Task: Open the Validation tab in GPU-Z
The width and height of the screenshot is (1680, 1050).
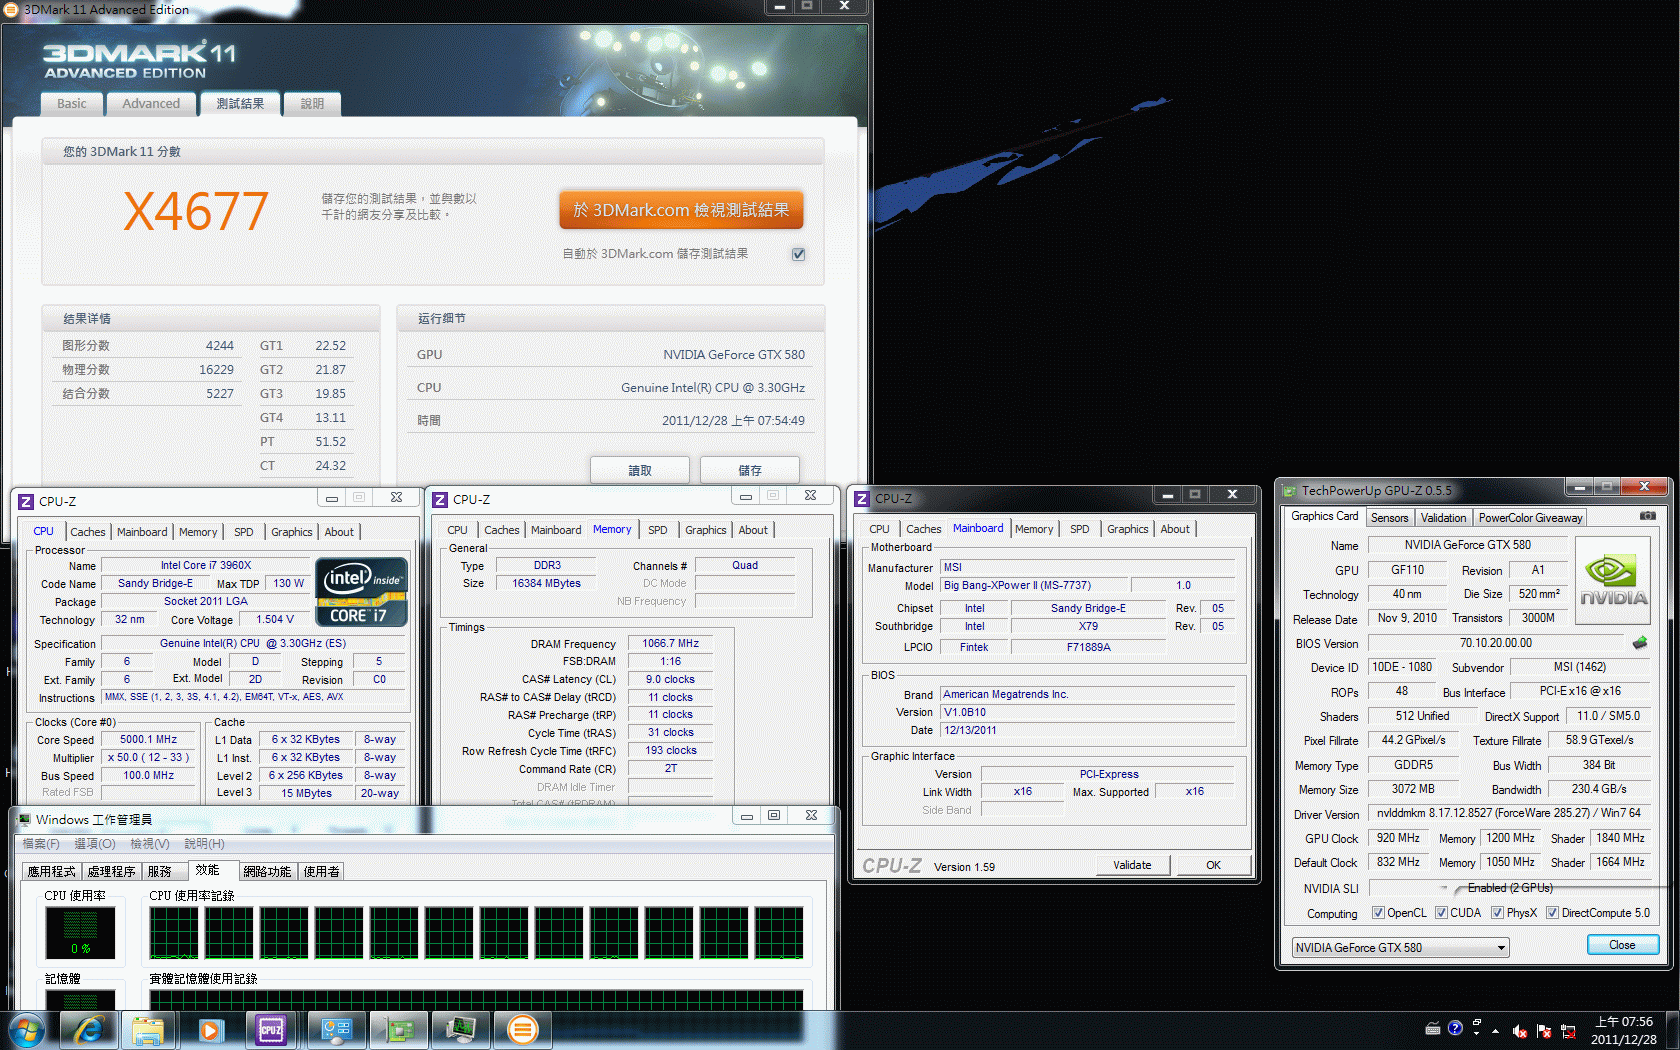Action: (1443, 517)
